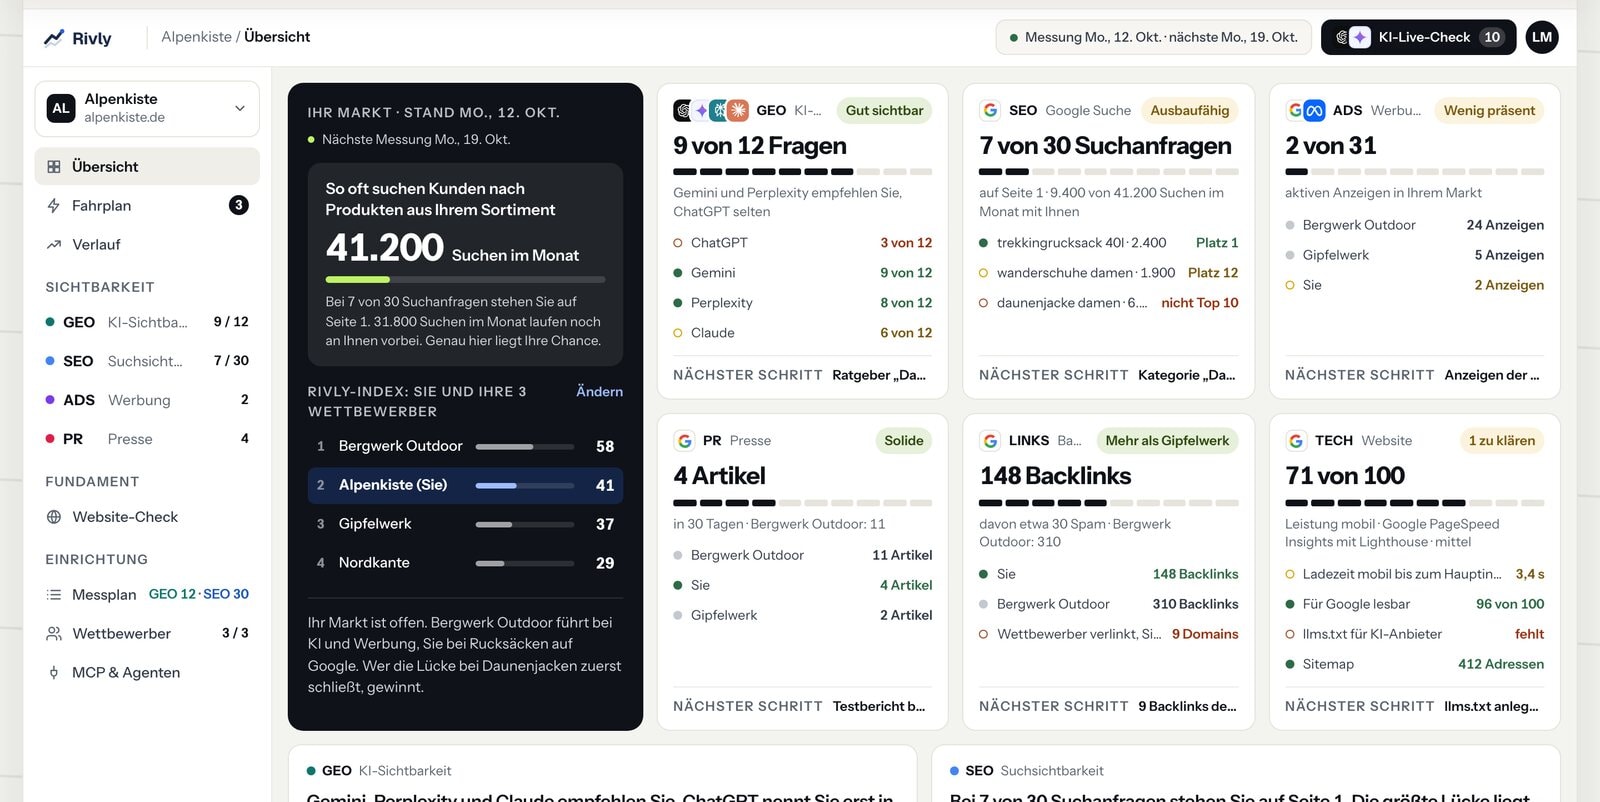Viewport: 1600px width, 802px height.
Task: Select PR Presse in sidebar
Action: (147, 439)
